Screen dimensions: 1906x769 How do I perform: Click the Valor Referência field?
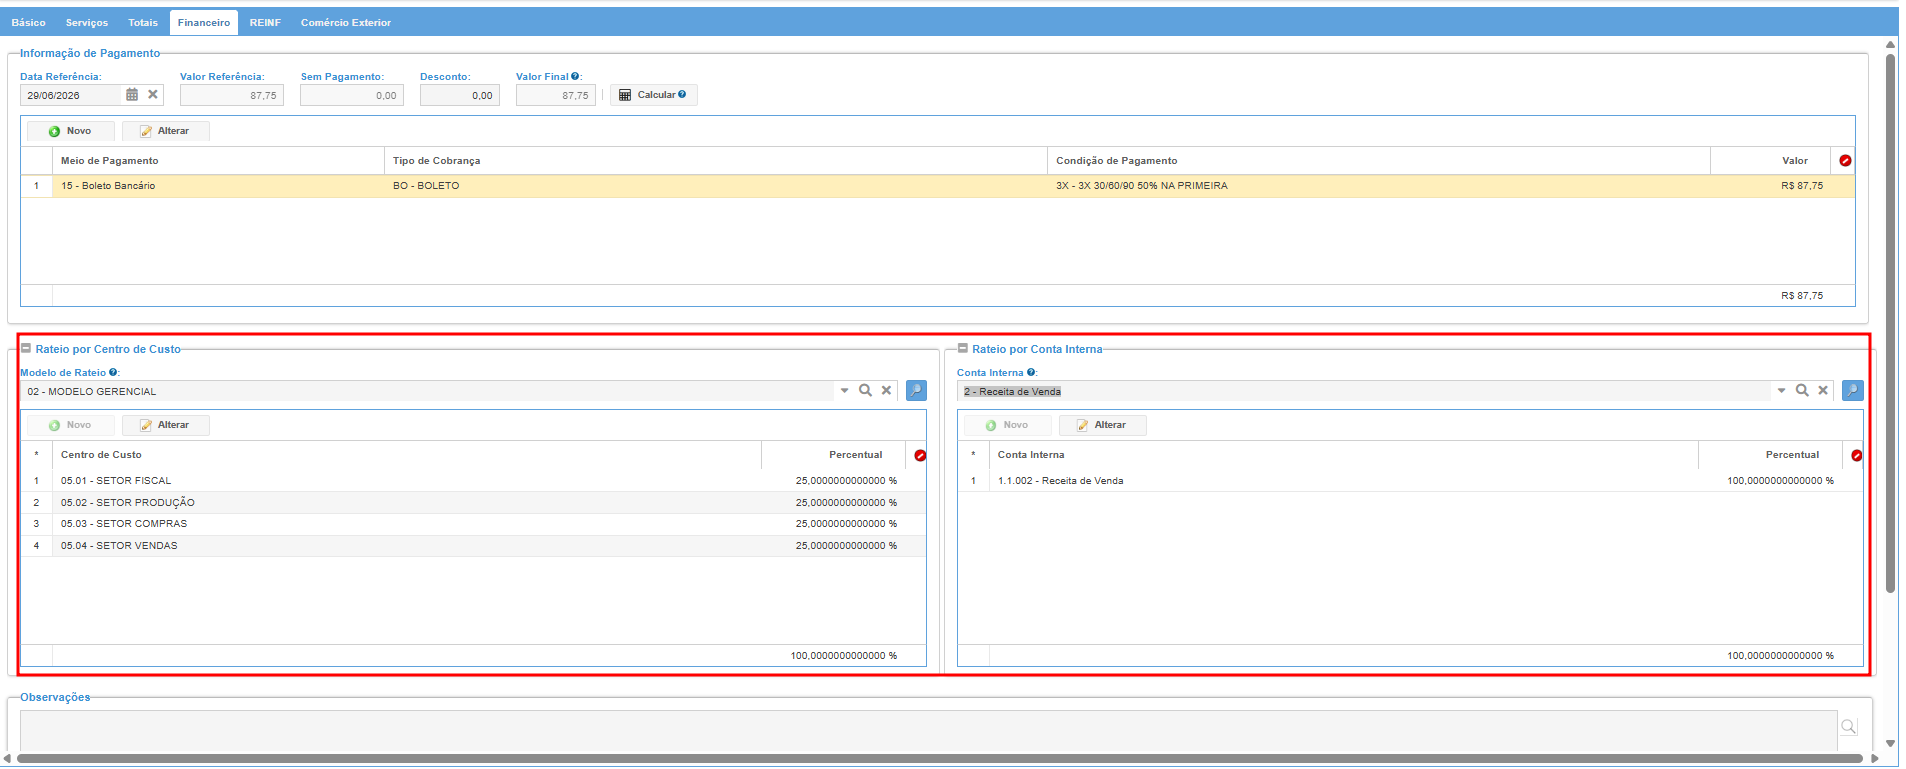tap(232, 95)
